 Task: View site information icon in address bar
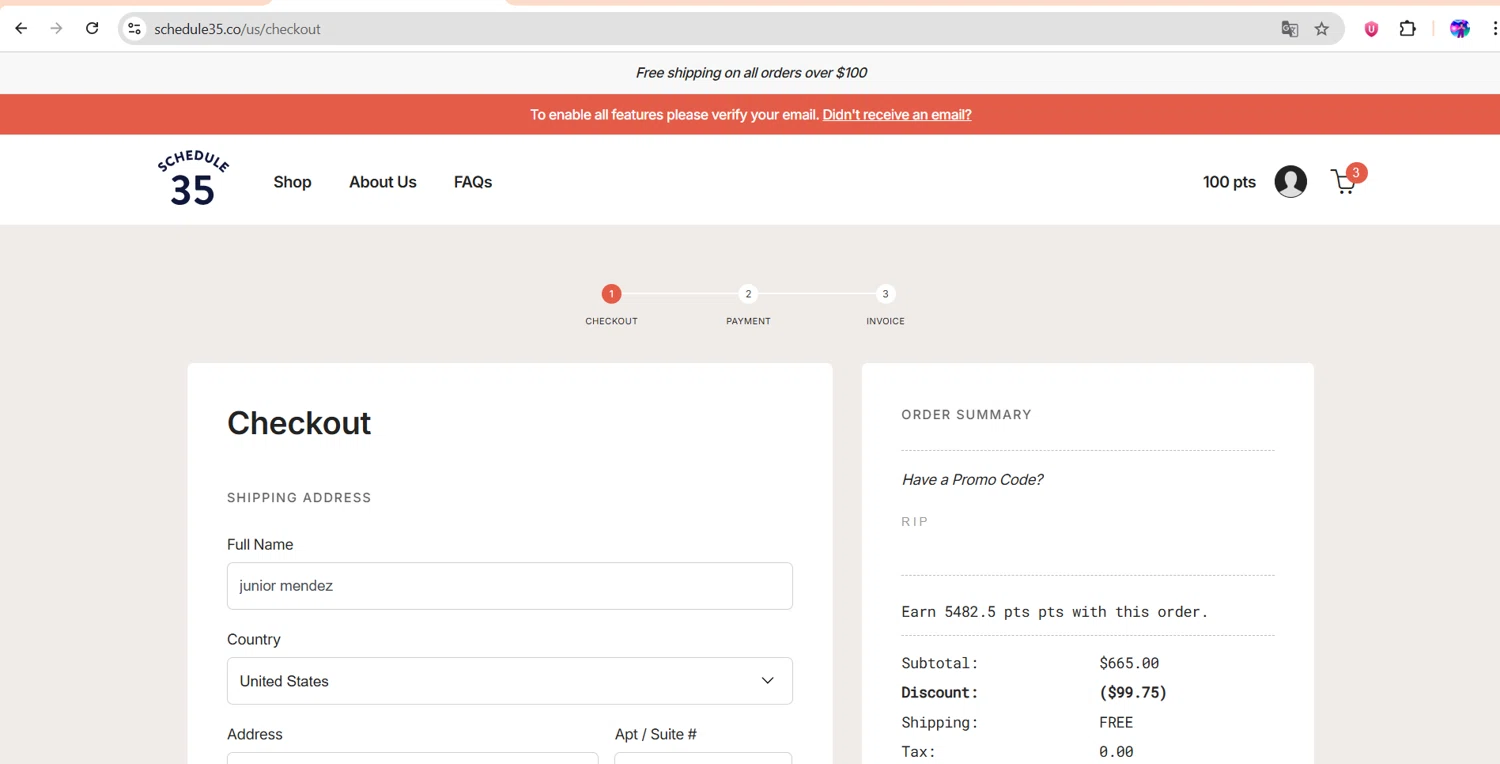click(134, 29)
